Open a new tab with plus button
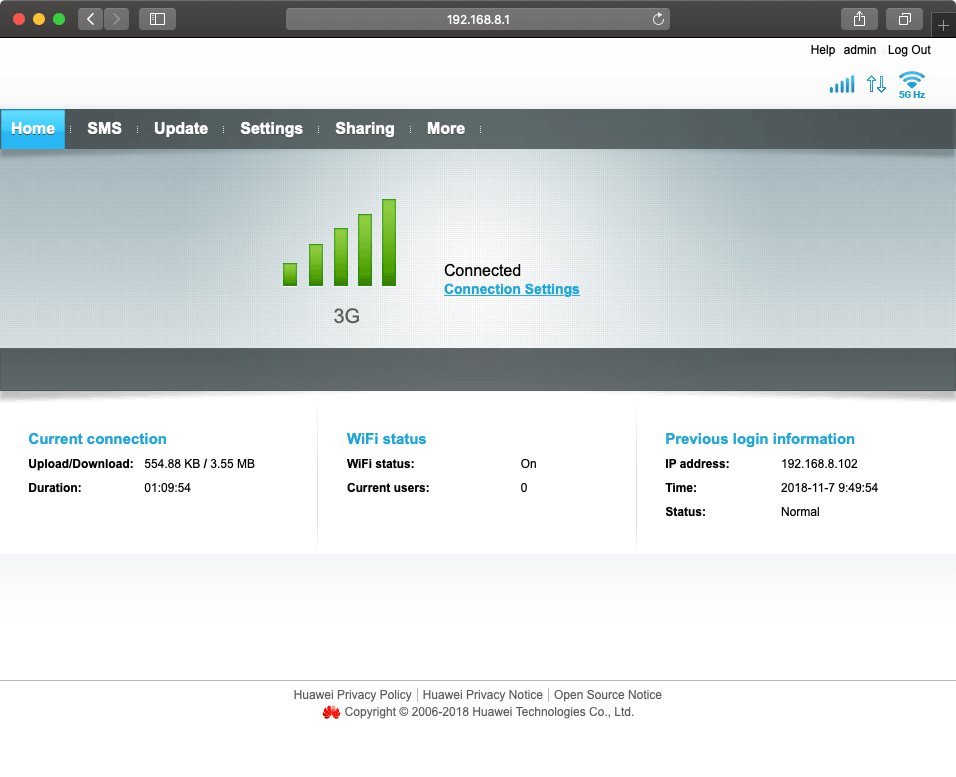This screenshot has height=777, width=956. pos(943,25)
